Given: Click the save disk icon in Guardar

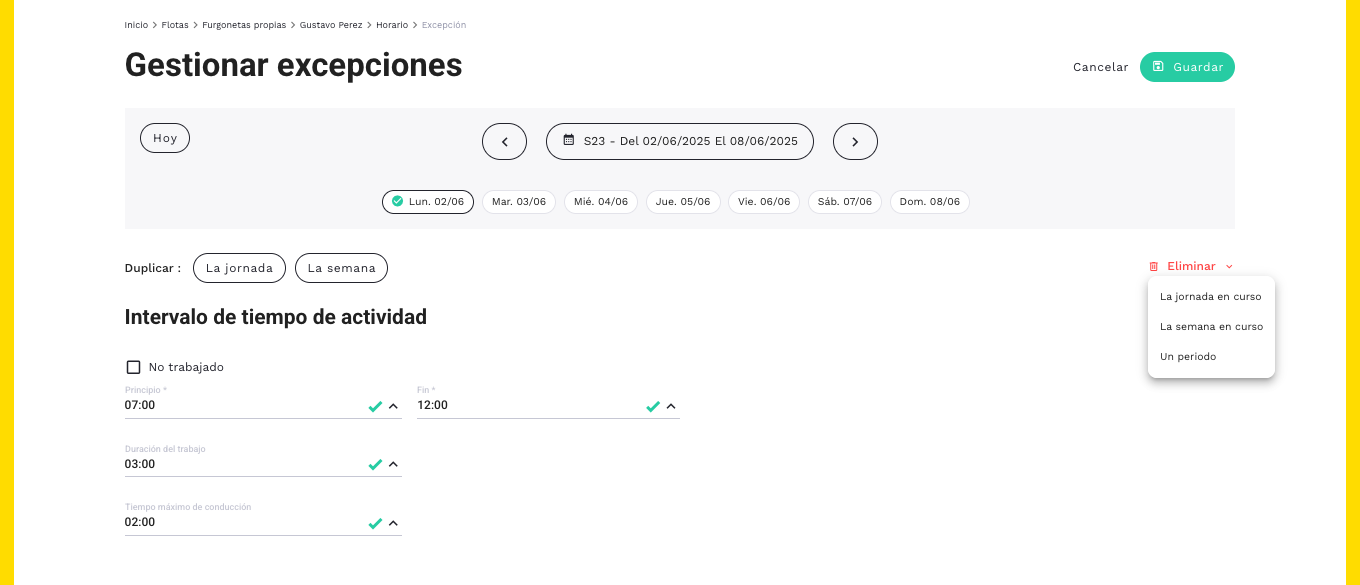Looking at the screenshot, I should [1158, 67].
